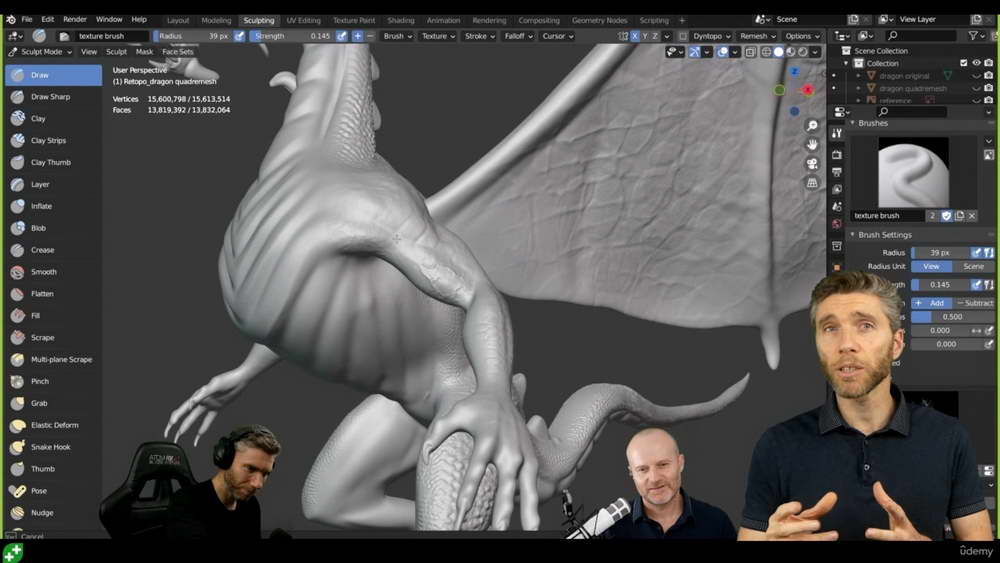This screenshot has width=1000, height=563.
Task: Switch to Texture Paint workspace tab
Action: coord(354,20)
